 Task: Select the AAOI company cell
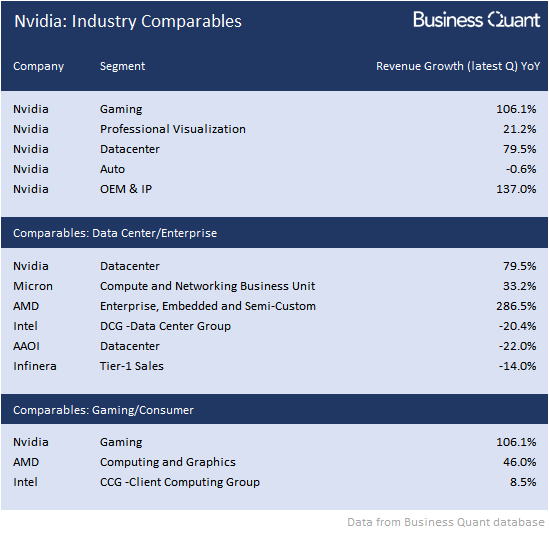coord(26,346)
